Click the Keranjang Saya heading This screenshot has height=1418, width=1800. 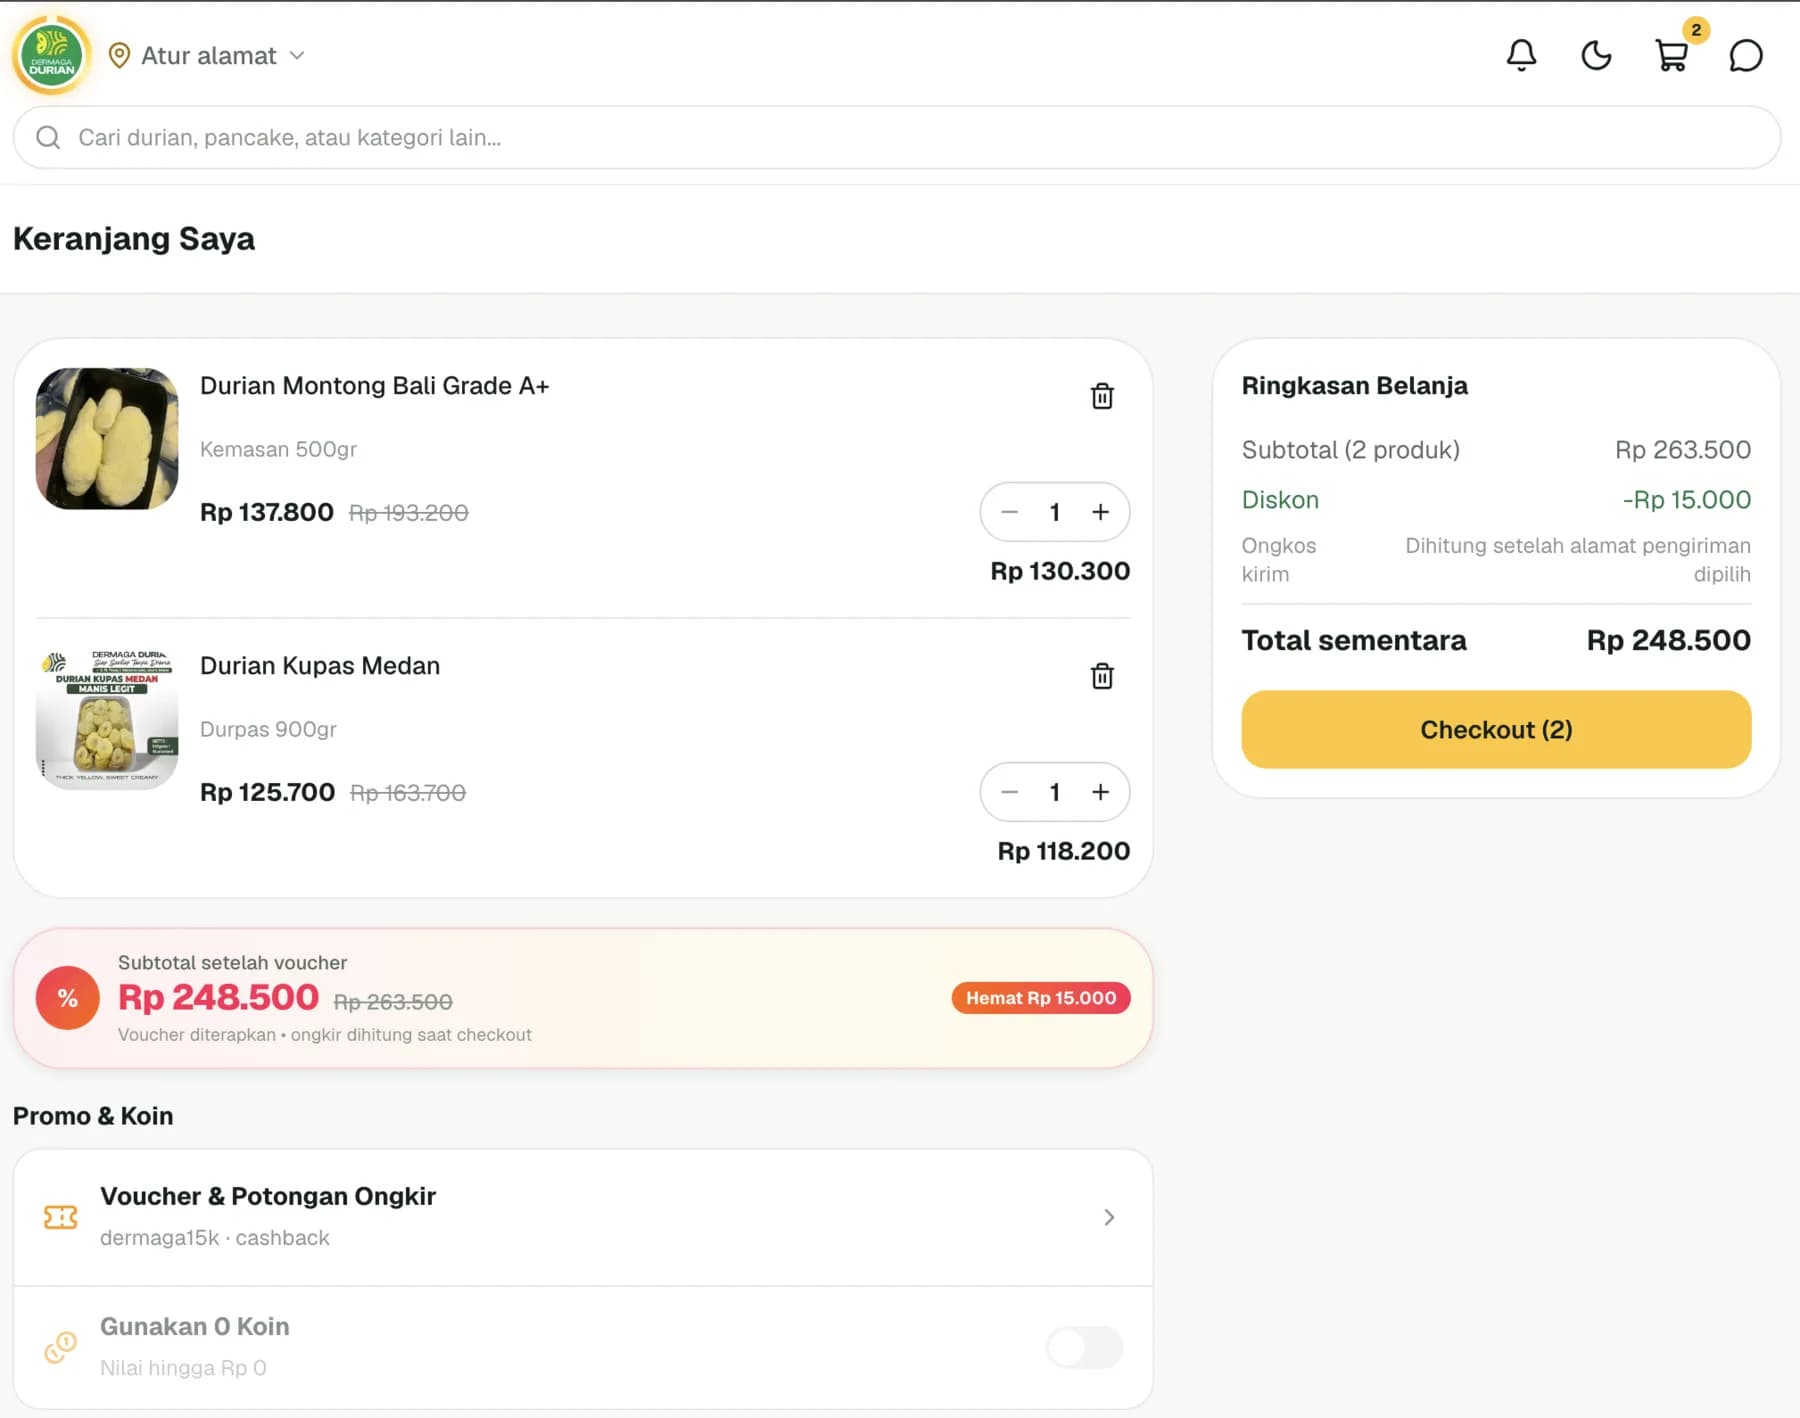click(134, 239)
